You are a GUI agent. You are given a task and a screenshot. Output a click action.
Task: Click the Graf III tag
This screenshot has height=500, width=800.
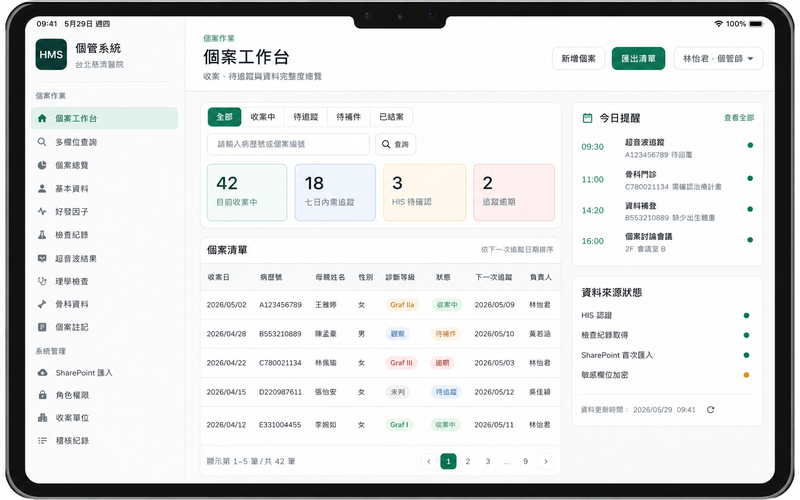coord(401,363)
